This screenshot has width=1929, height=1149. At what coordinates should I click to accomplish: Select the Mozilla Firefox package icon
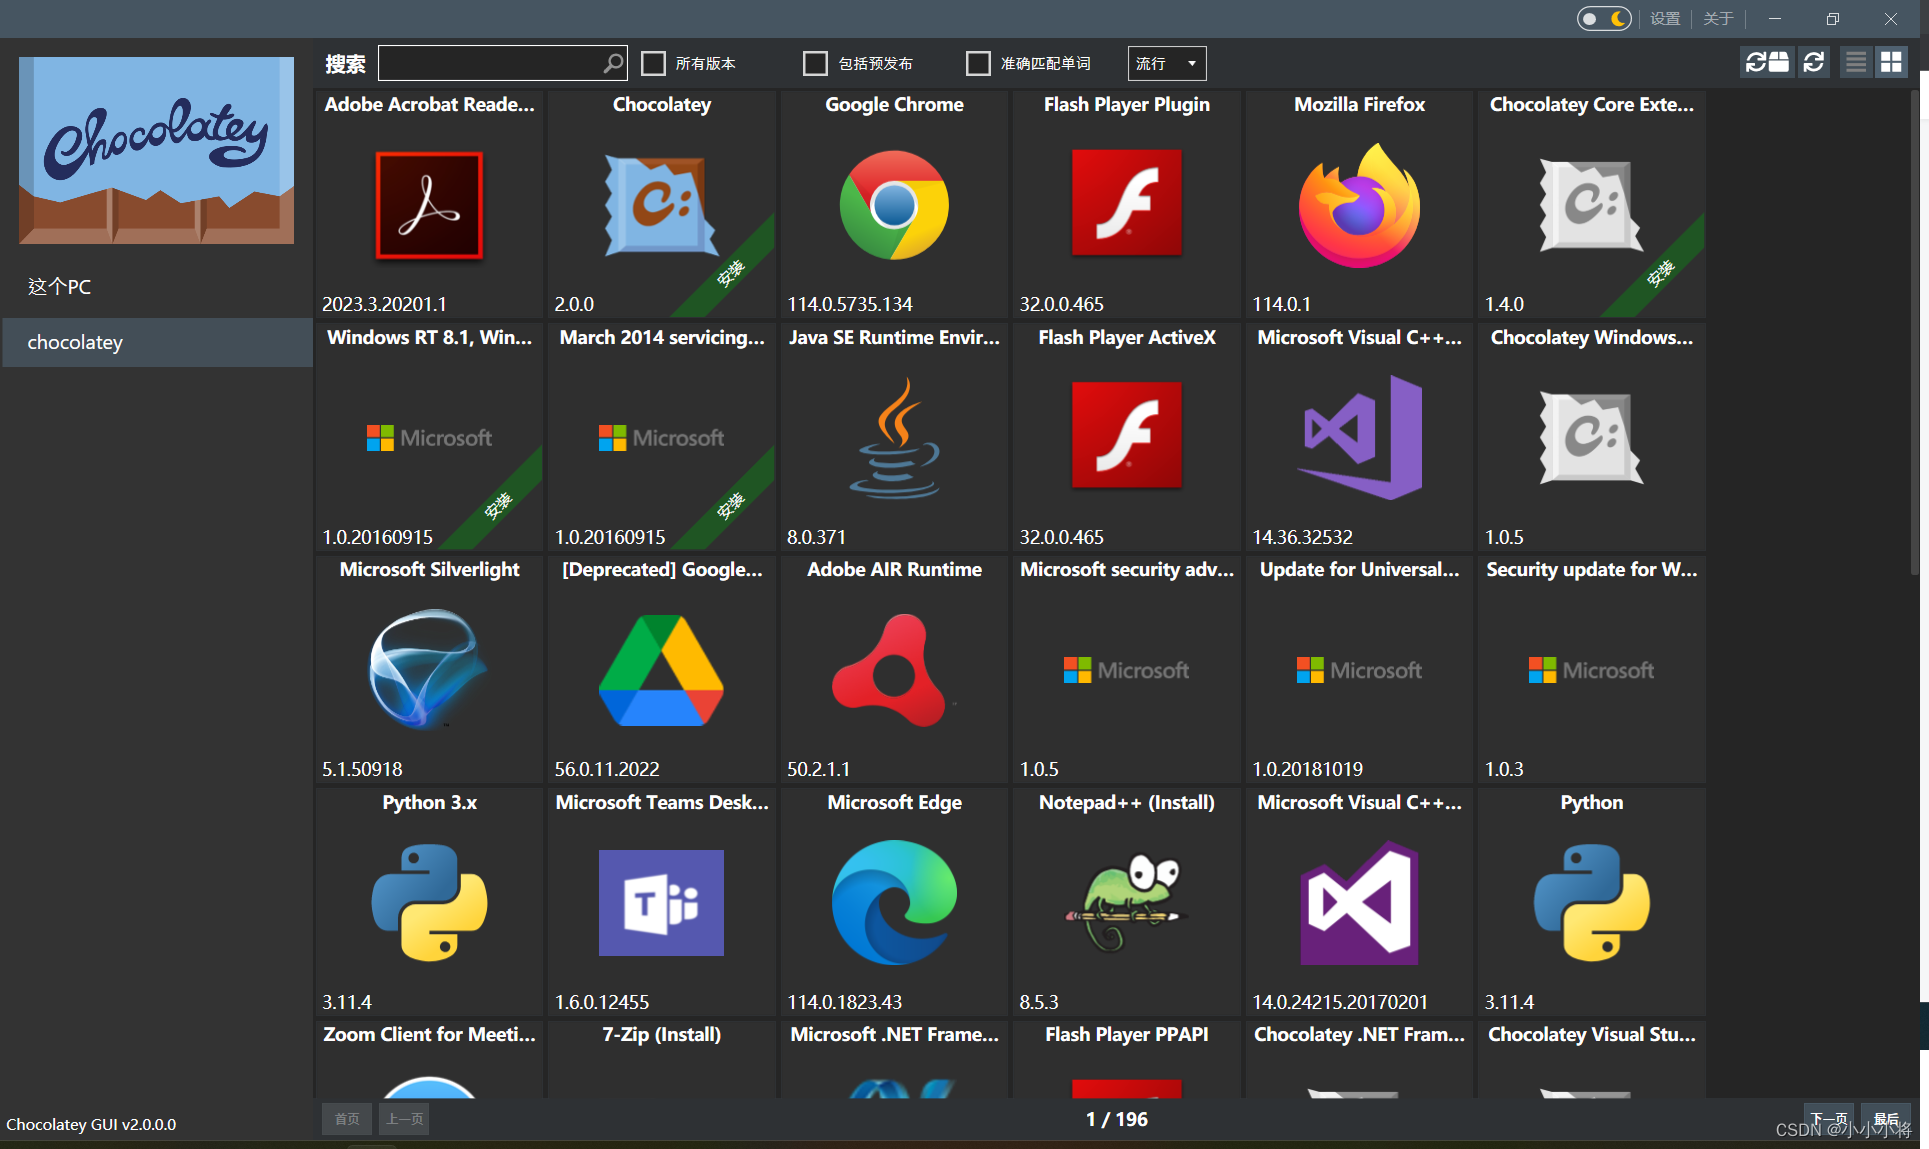tap(1359, 205)
